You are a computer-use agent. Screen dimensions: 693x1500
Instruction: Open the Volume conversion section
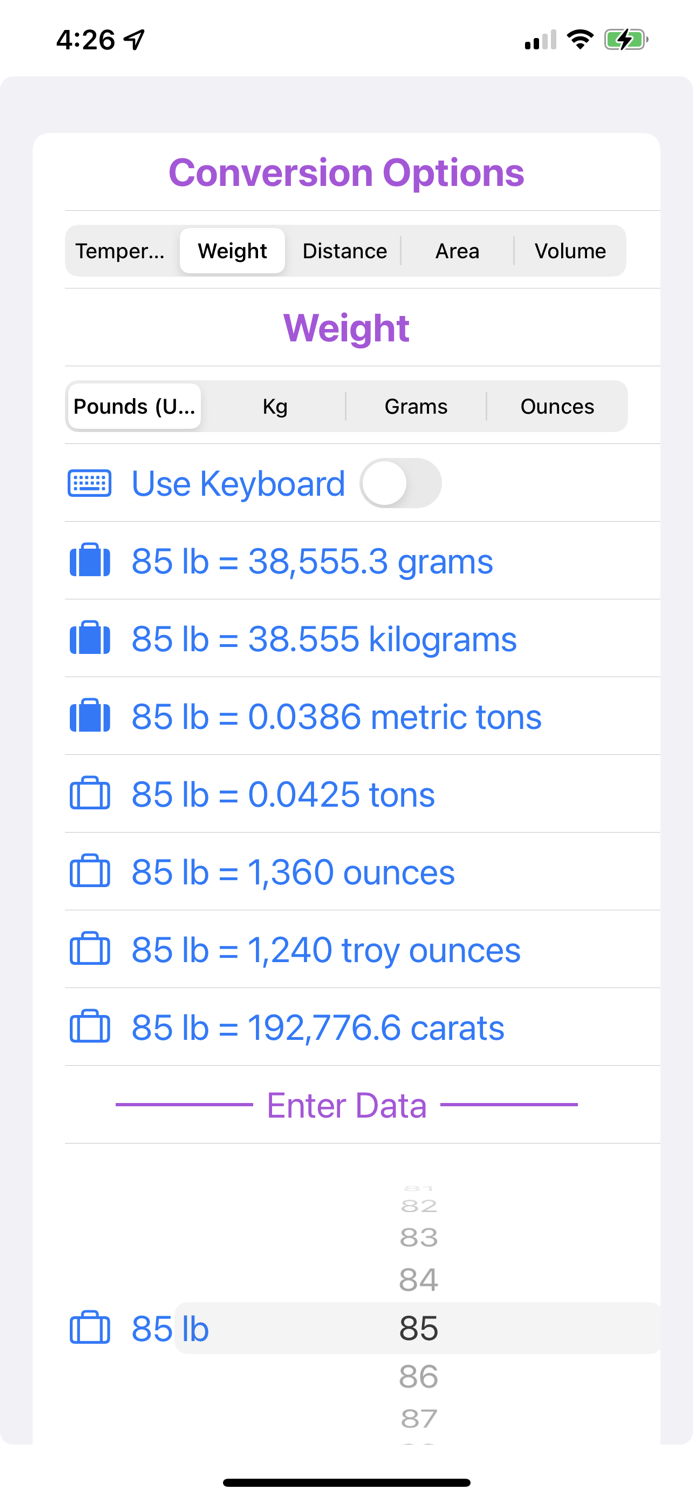pos(570,251)
